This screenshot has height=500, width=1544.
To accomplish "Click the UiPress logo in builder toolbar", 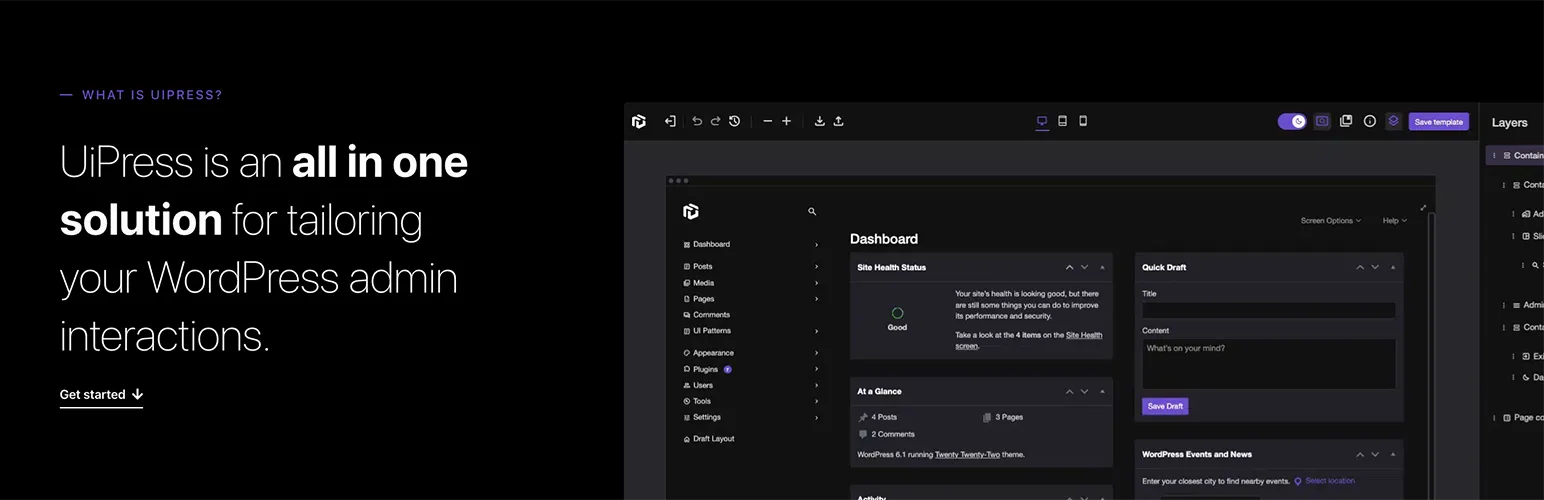I will pyautogui.click(x=639, y=121).
